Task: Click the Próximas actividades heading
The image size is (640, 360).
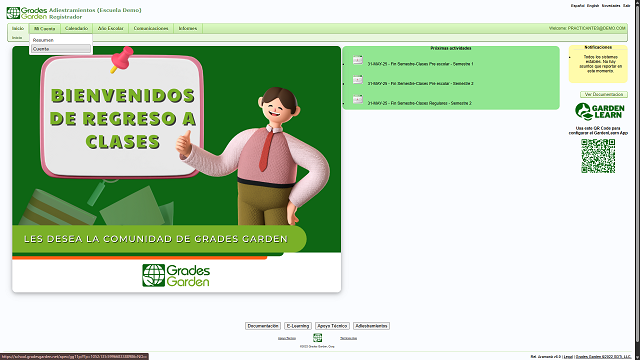Action: click(x=451, y=48)
